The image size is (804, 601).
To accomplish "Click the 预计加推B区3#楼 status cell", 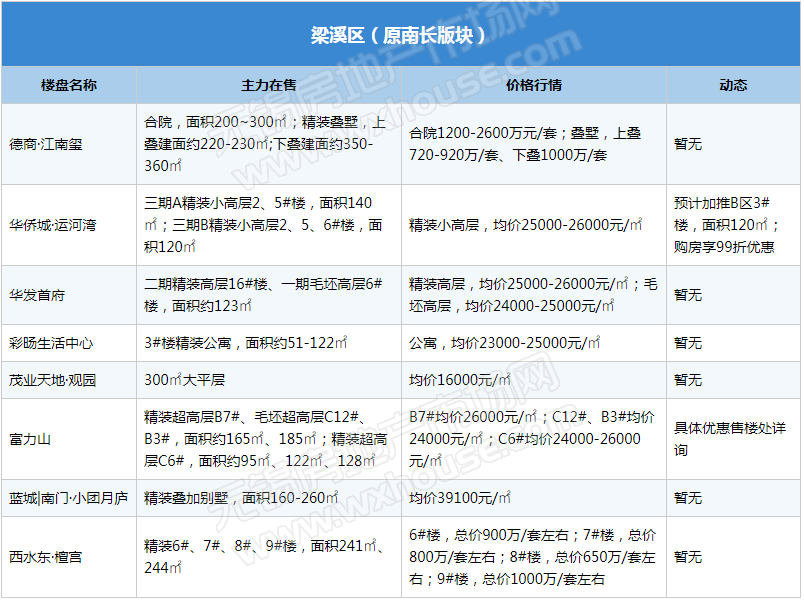I will (730, 225).
